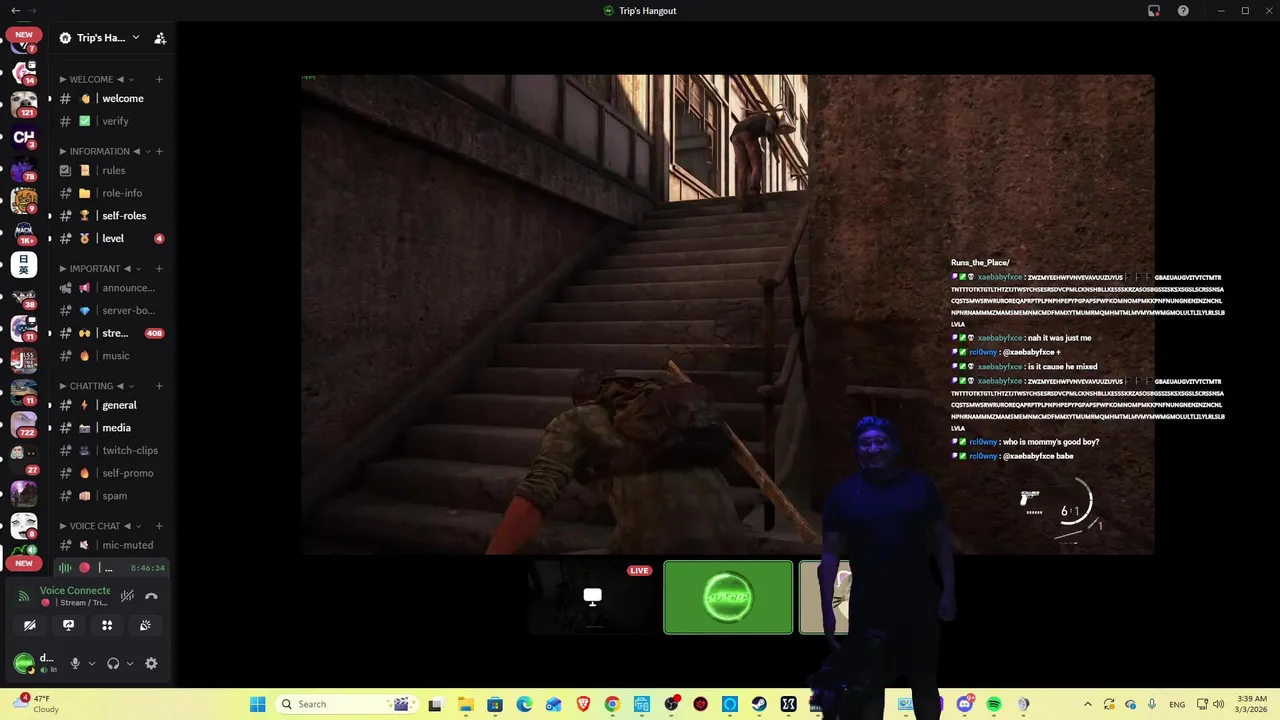
Task: Open the welcome channel
Action: coord(112,98)
